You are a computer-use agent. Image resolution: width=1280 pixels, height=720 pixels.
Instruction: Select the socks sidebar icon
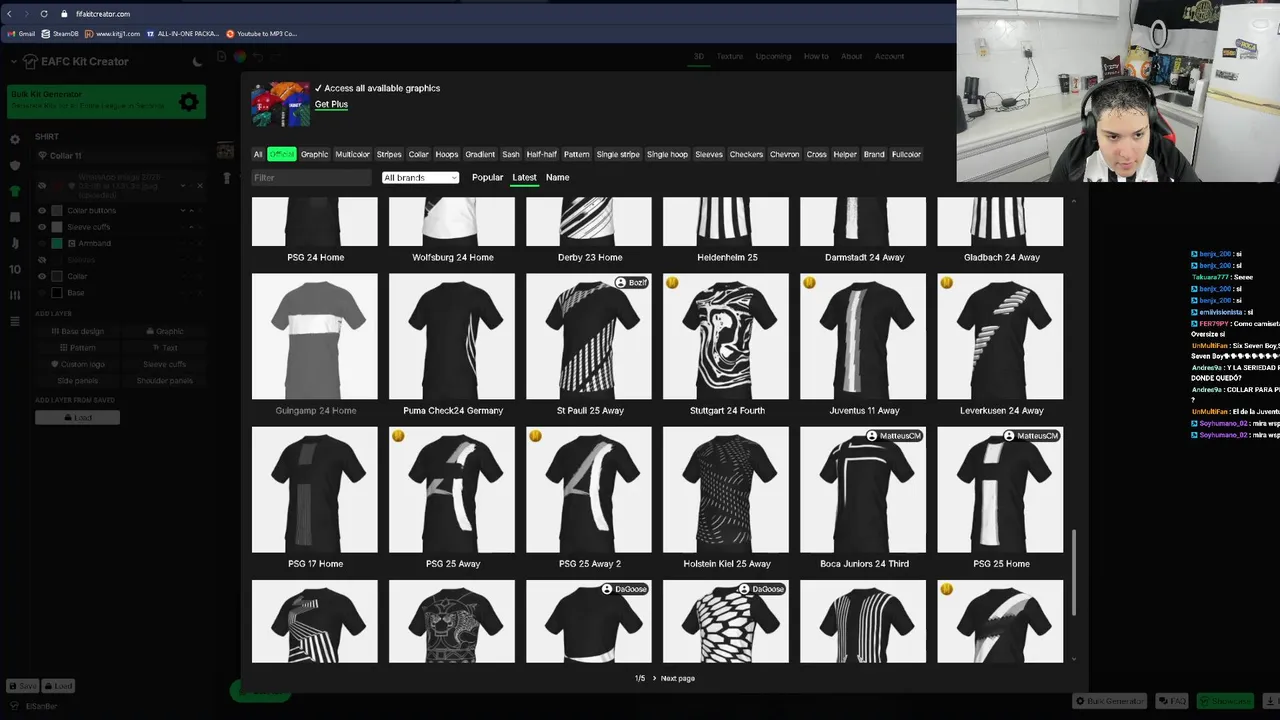tap(14, 243)
